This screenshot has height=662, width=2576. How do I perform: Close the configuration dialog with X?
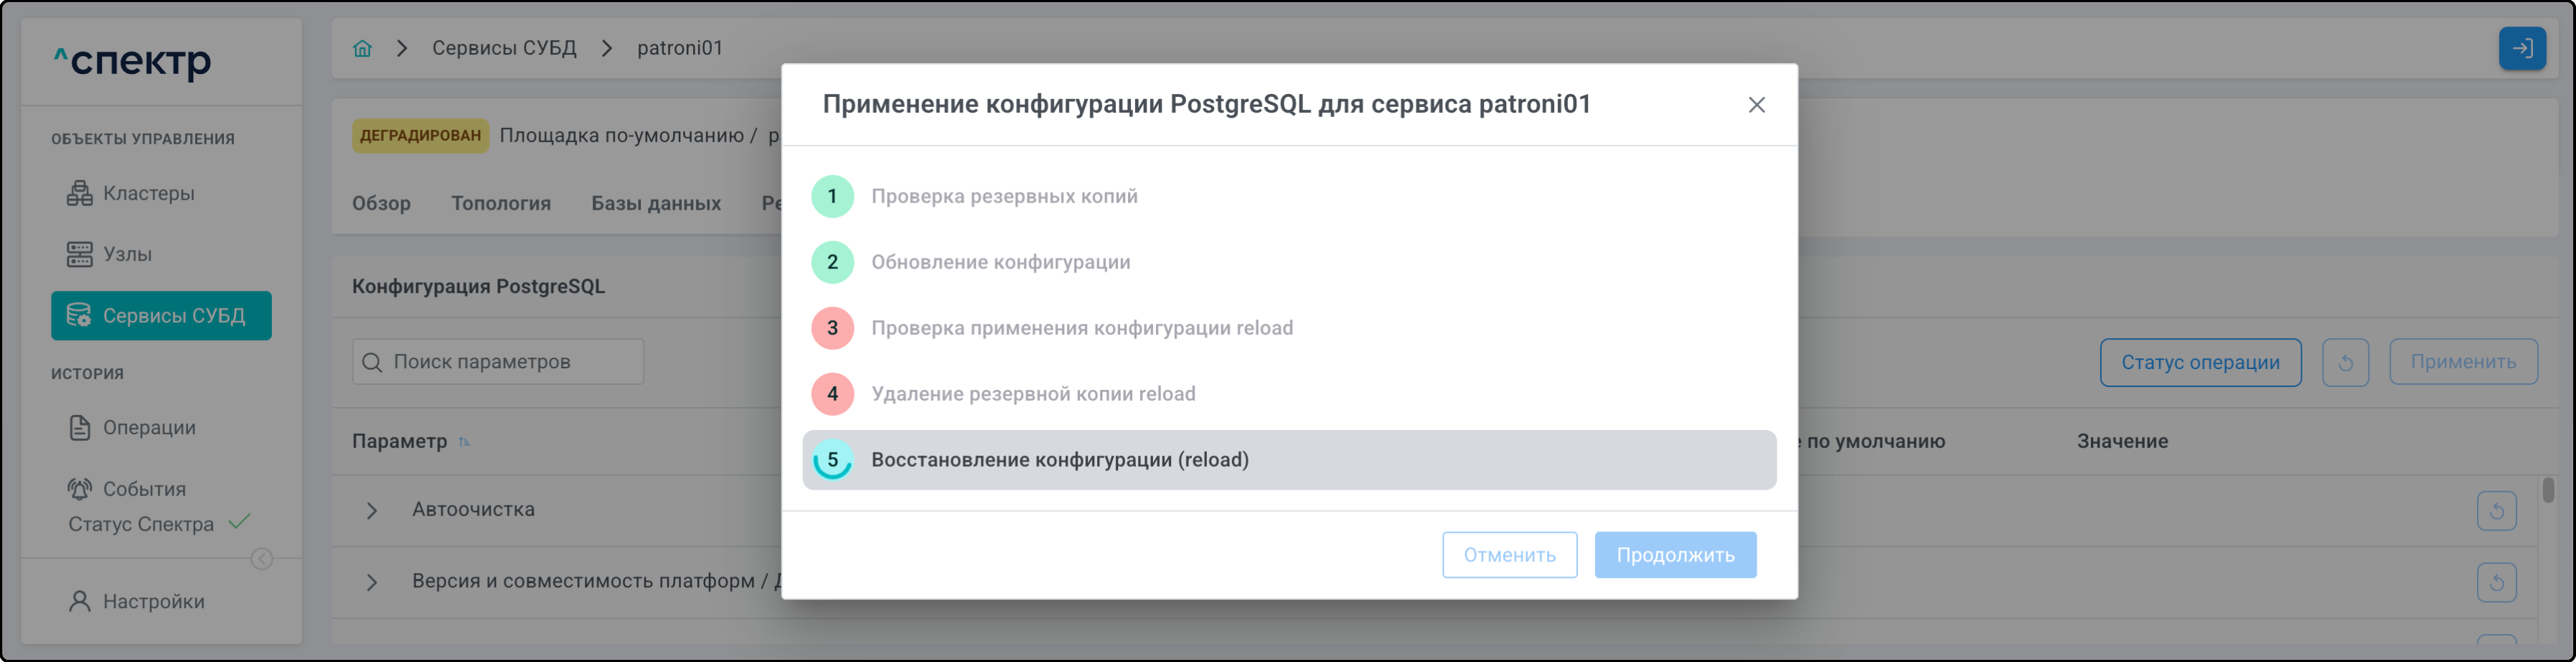pos(1756,105)
